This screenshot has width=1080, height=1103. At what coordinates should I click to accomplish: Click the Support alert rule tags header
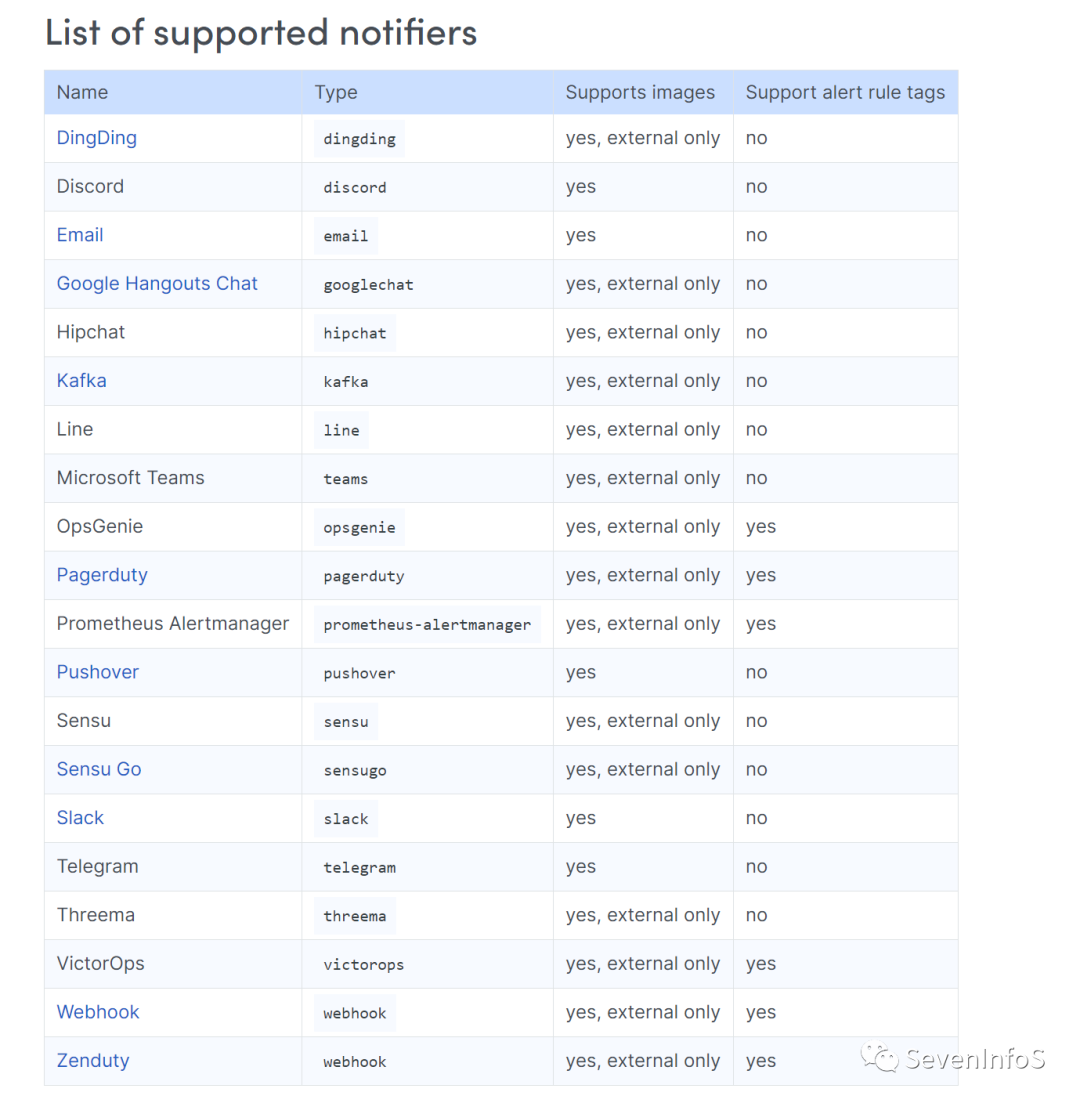845,92
